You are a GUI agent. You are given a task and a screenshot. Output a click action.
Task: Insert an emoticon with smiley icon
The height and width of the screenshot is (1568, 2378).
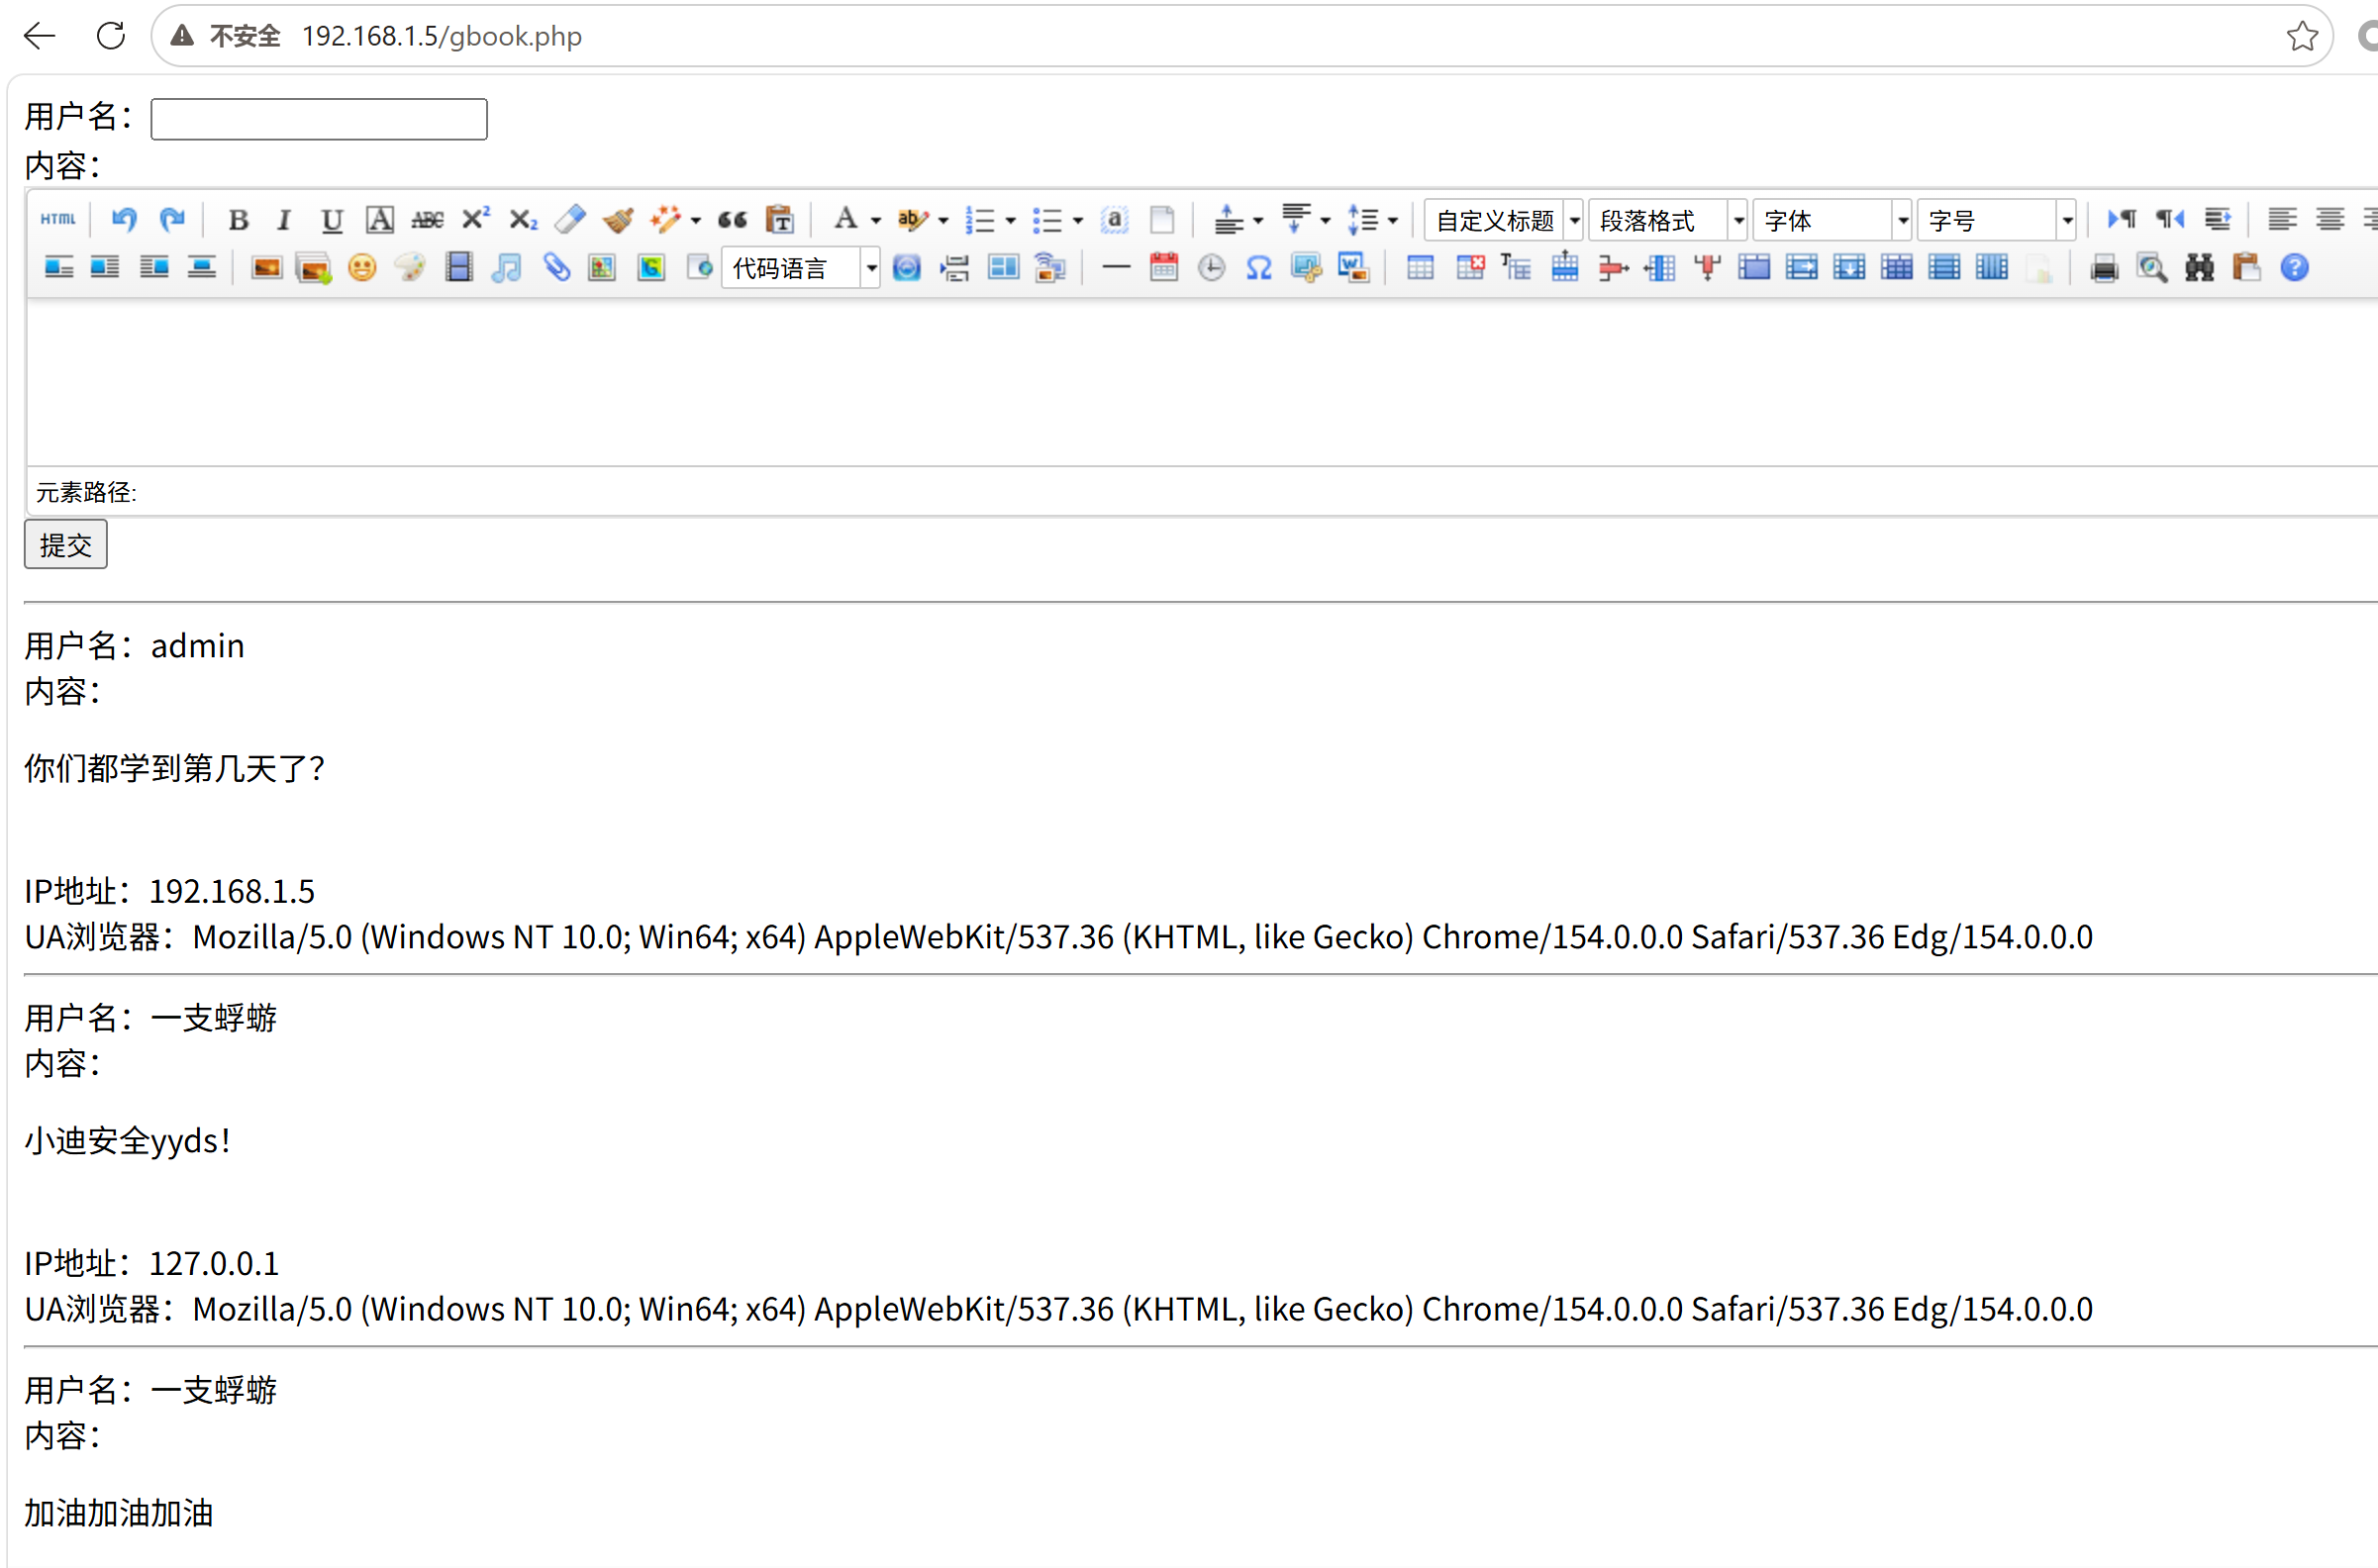pyautogui.click(x=362, y=268)
